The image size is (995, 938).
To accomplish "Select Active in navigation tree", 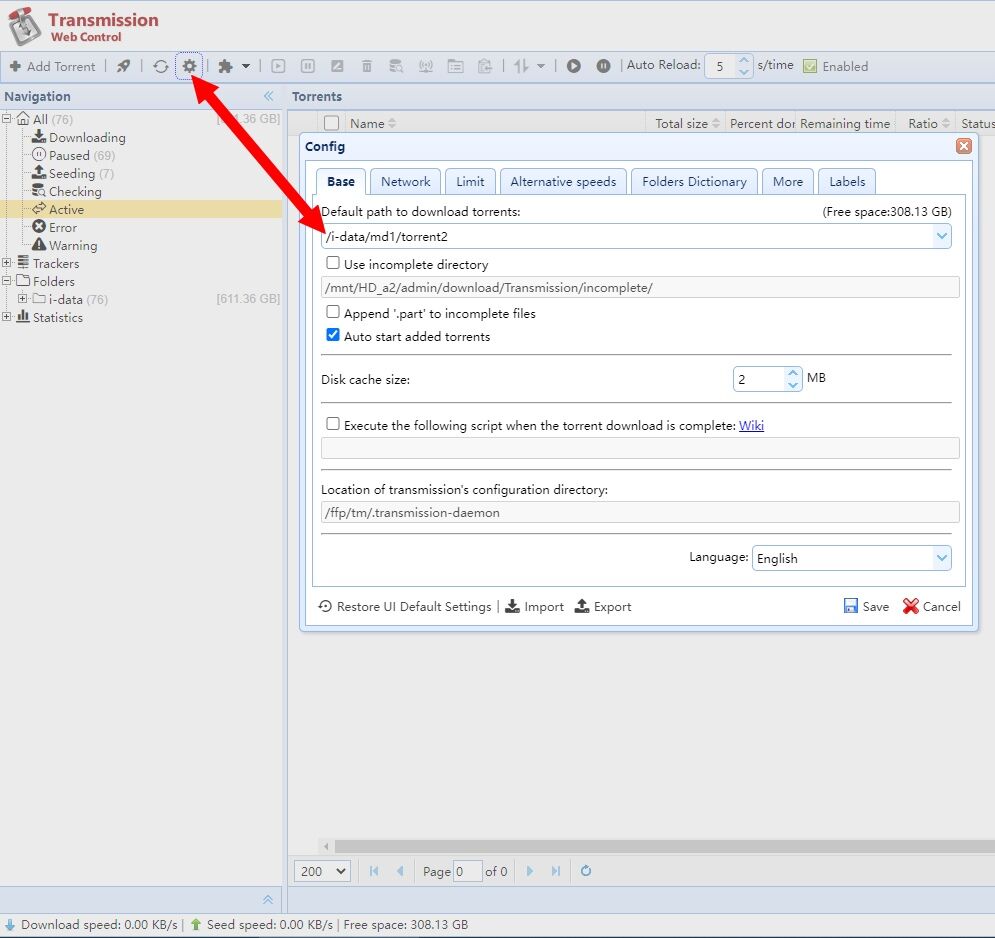I will point(141,209).
